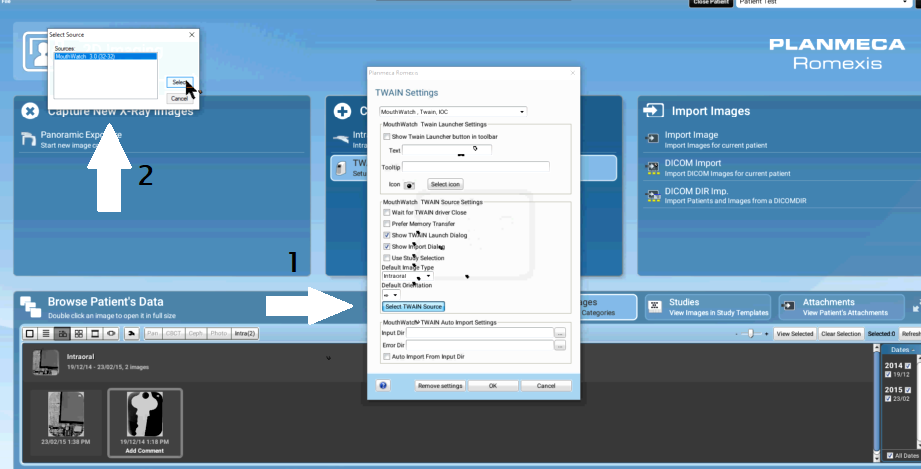Switch to four-tile grid view icon
Viewport: 921px width, 469px height.
pyautogui.click(x=79, y=334)
